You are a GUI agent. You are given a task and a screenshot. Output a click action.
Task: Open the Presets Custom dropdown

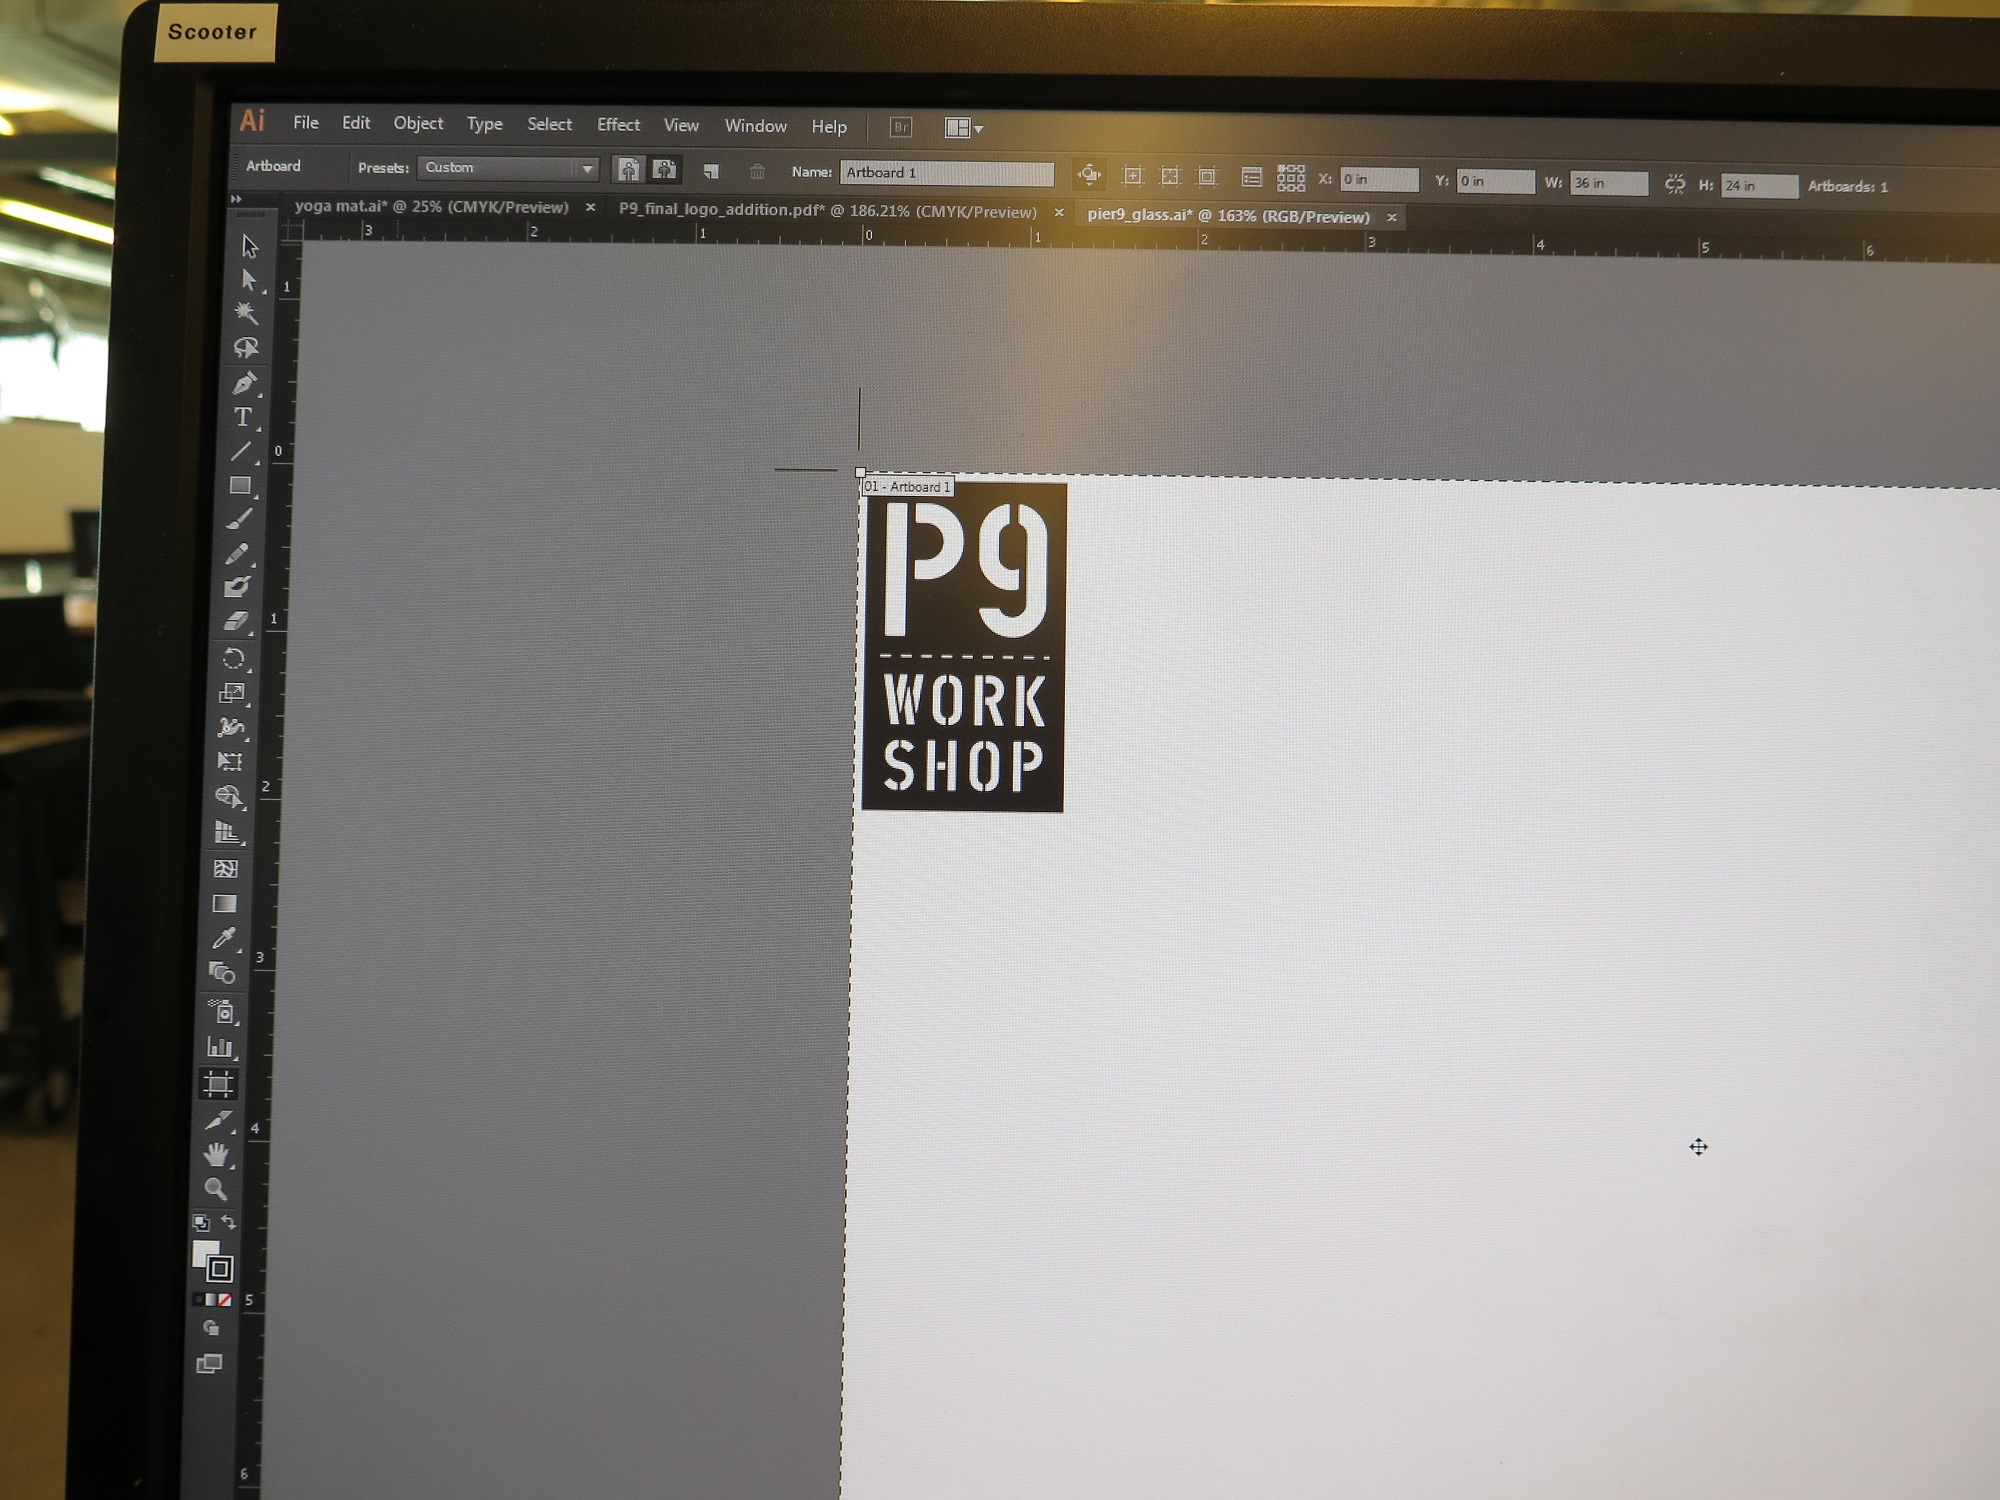point(508,168)
